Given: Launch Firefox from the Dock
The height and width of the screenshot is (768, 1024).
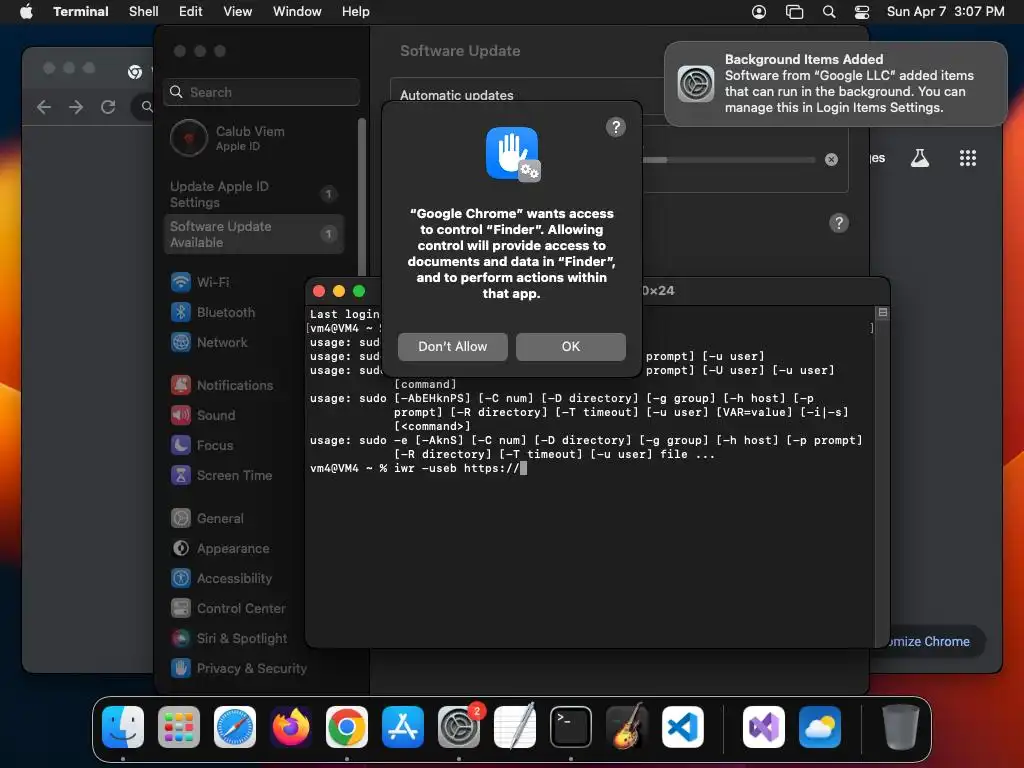Looking at the screenshot, I should tap(291, 727).
